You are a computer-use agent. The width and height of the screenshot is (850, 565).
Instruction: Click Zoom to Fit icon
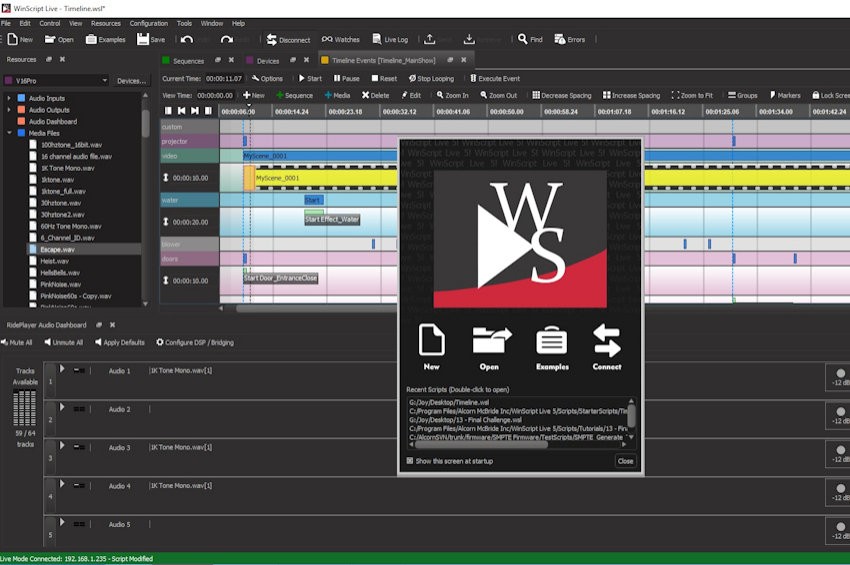click(x=675, y=95)
